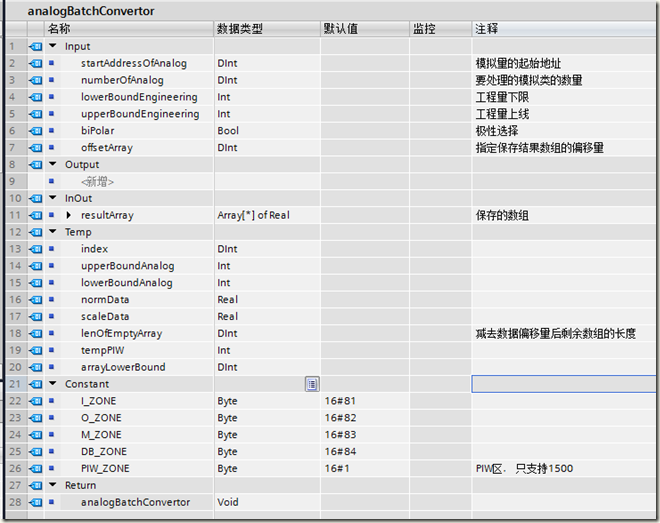Click the tag icon for upperBoundEngineering
The height and width of the screenshot is (523, 660).
[x=36, y=114]
